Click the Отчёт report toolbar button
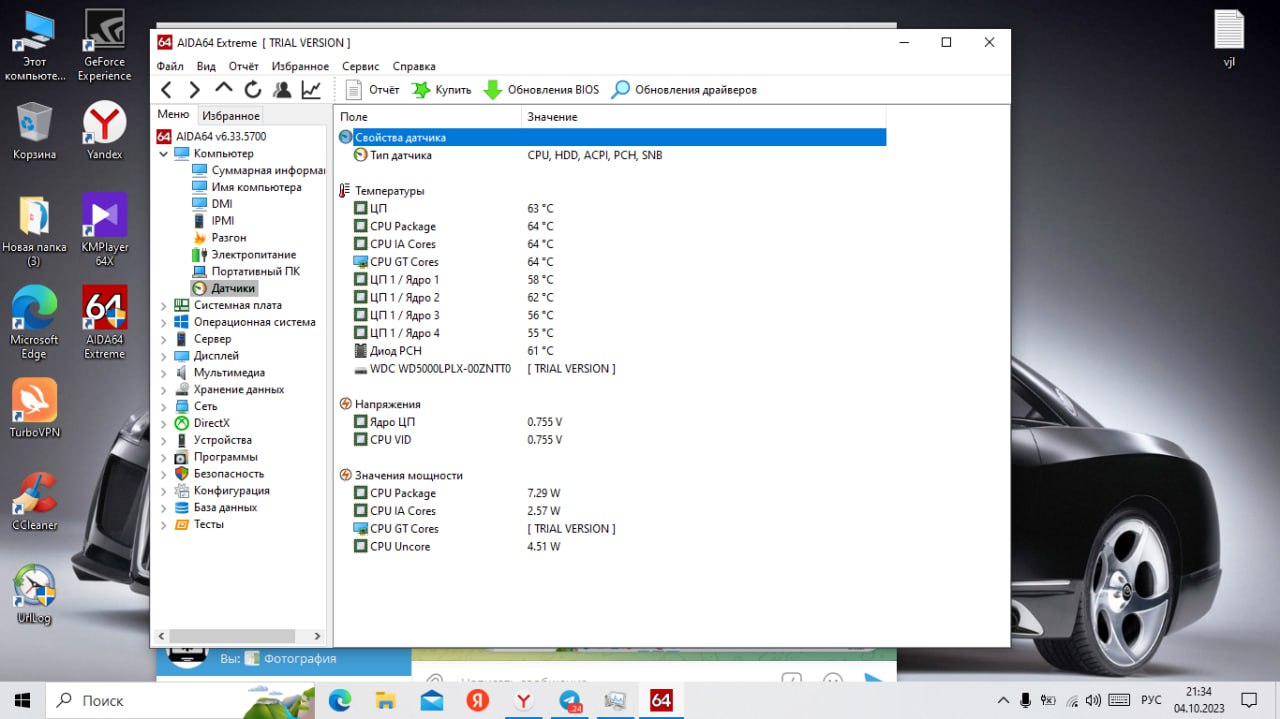The image size is (1280, 719). point(372,90)
